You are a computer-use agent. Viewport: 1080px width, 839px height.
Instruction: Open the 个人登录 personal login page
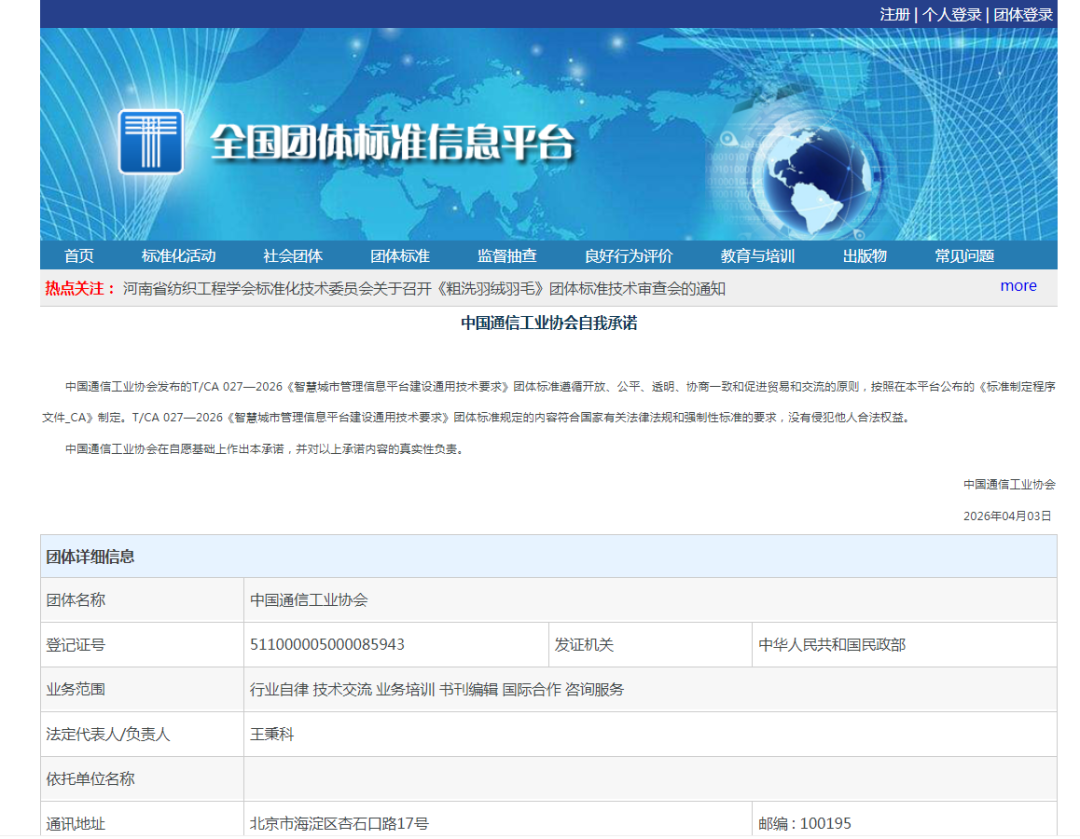[951, 14]
